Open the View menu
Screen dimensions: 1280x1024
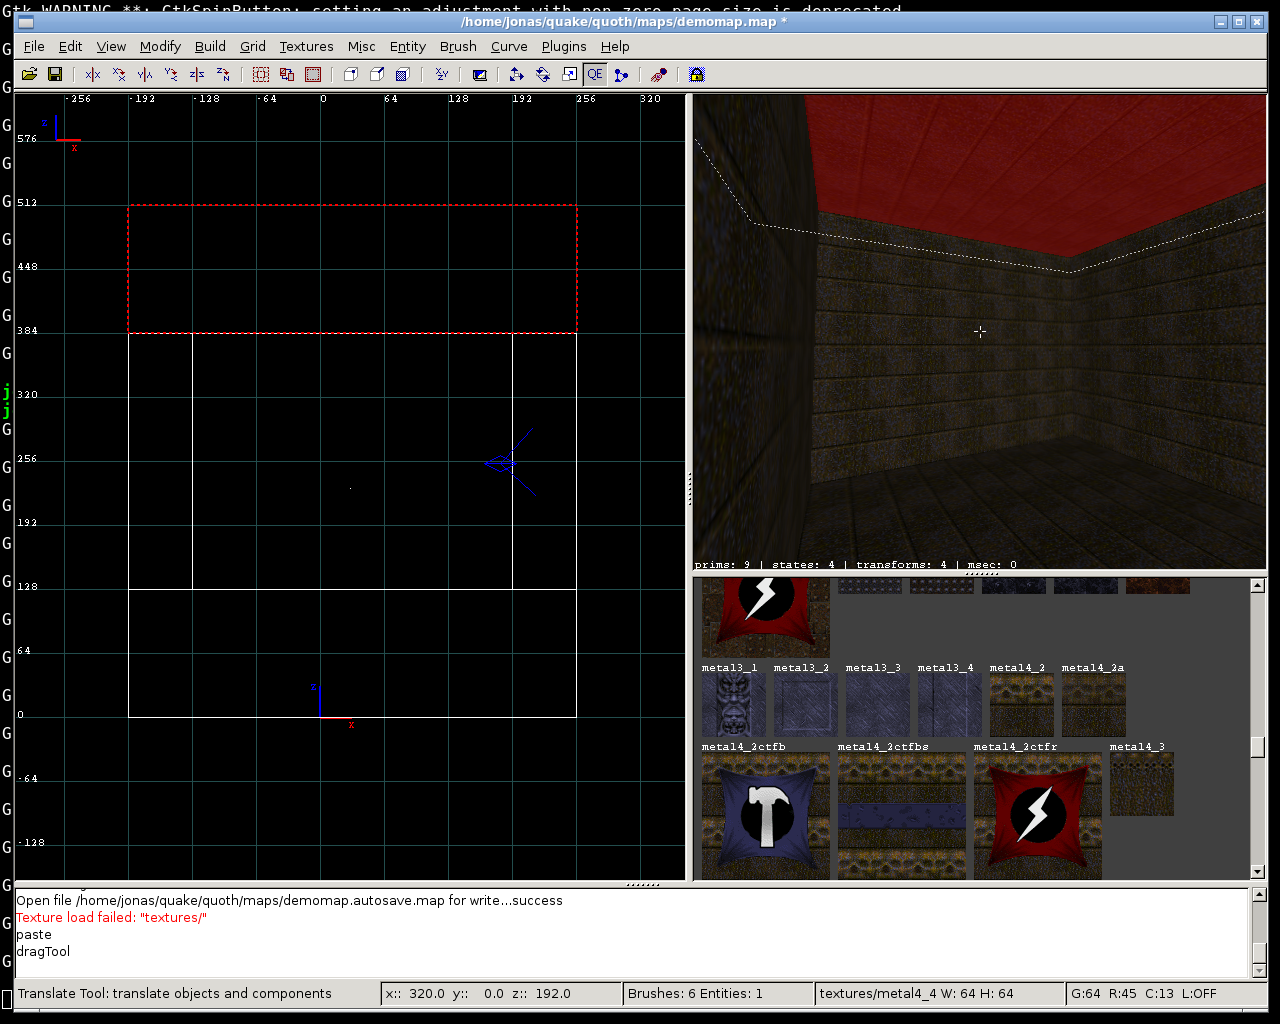(x=111, y=46)
